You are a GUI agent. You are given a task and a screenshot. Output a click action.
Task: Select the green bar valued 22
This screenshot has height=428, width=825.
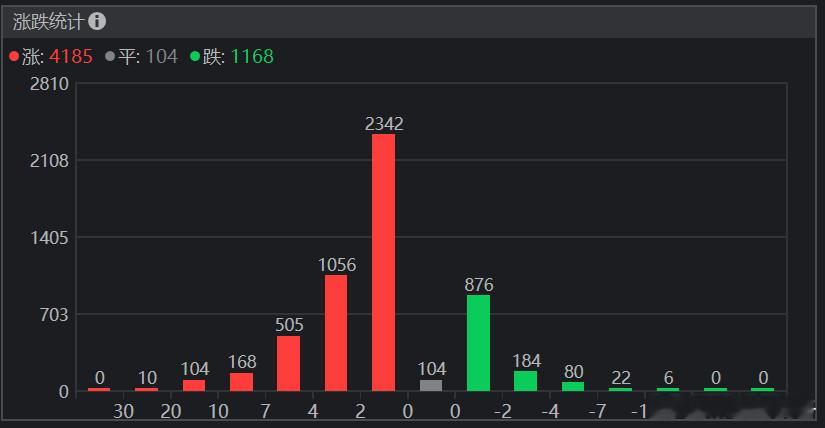[620, 390]
